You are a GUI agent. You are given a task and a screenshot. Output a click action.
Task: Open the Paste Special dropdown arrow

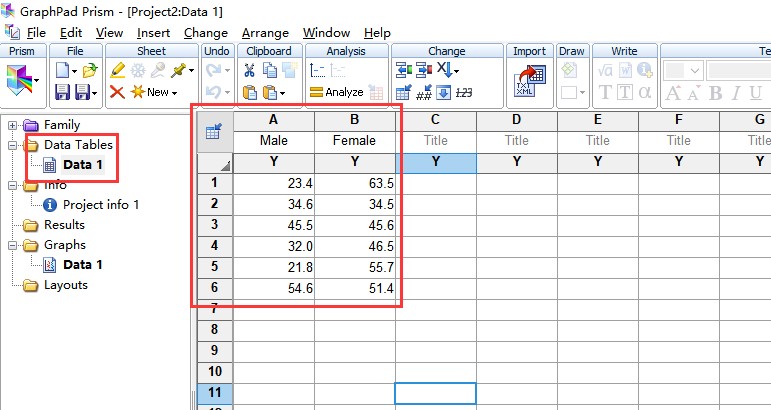click(x=282, y=93)
